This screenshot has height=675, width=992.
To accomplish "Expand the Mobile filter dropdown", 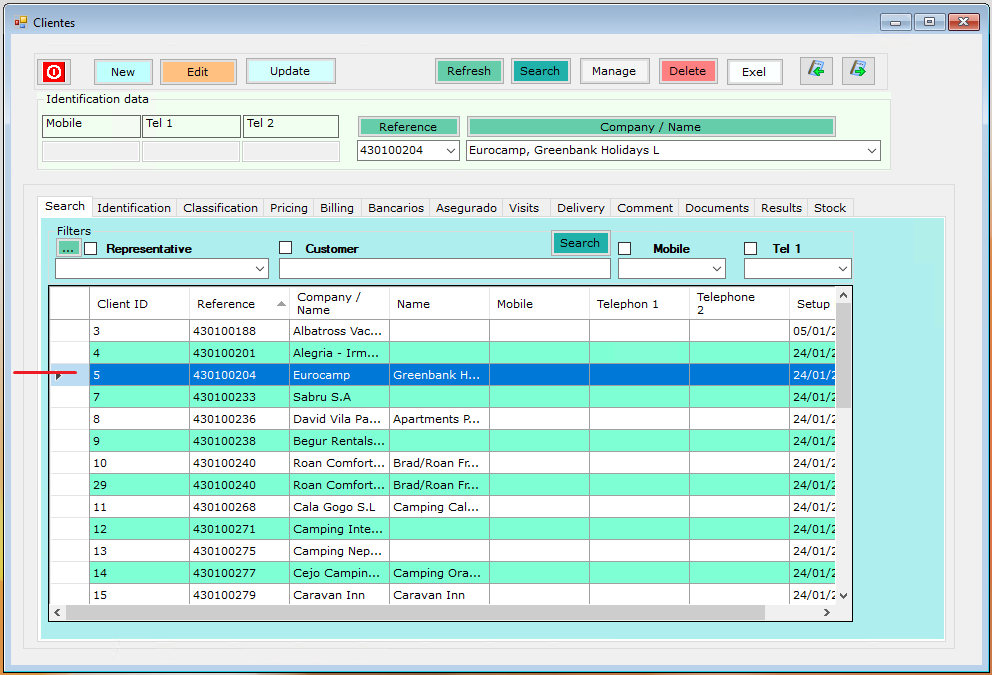I will point(717,269).
